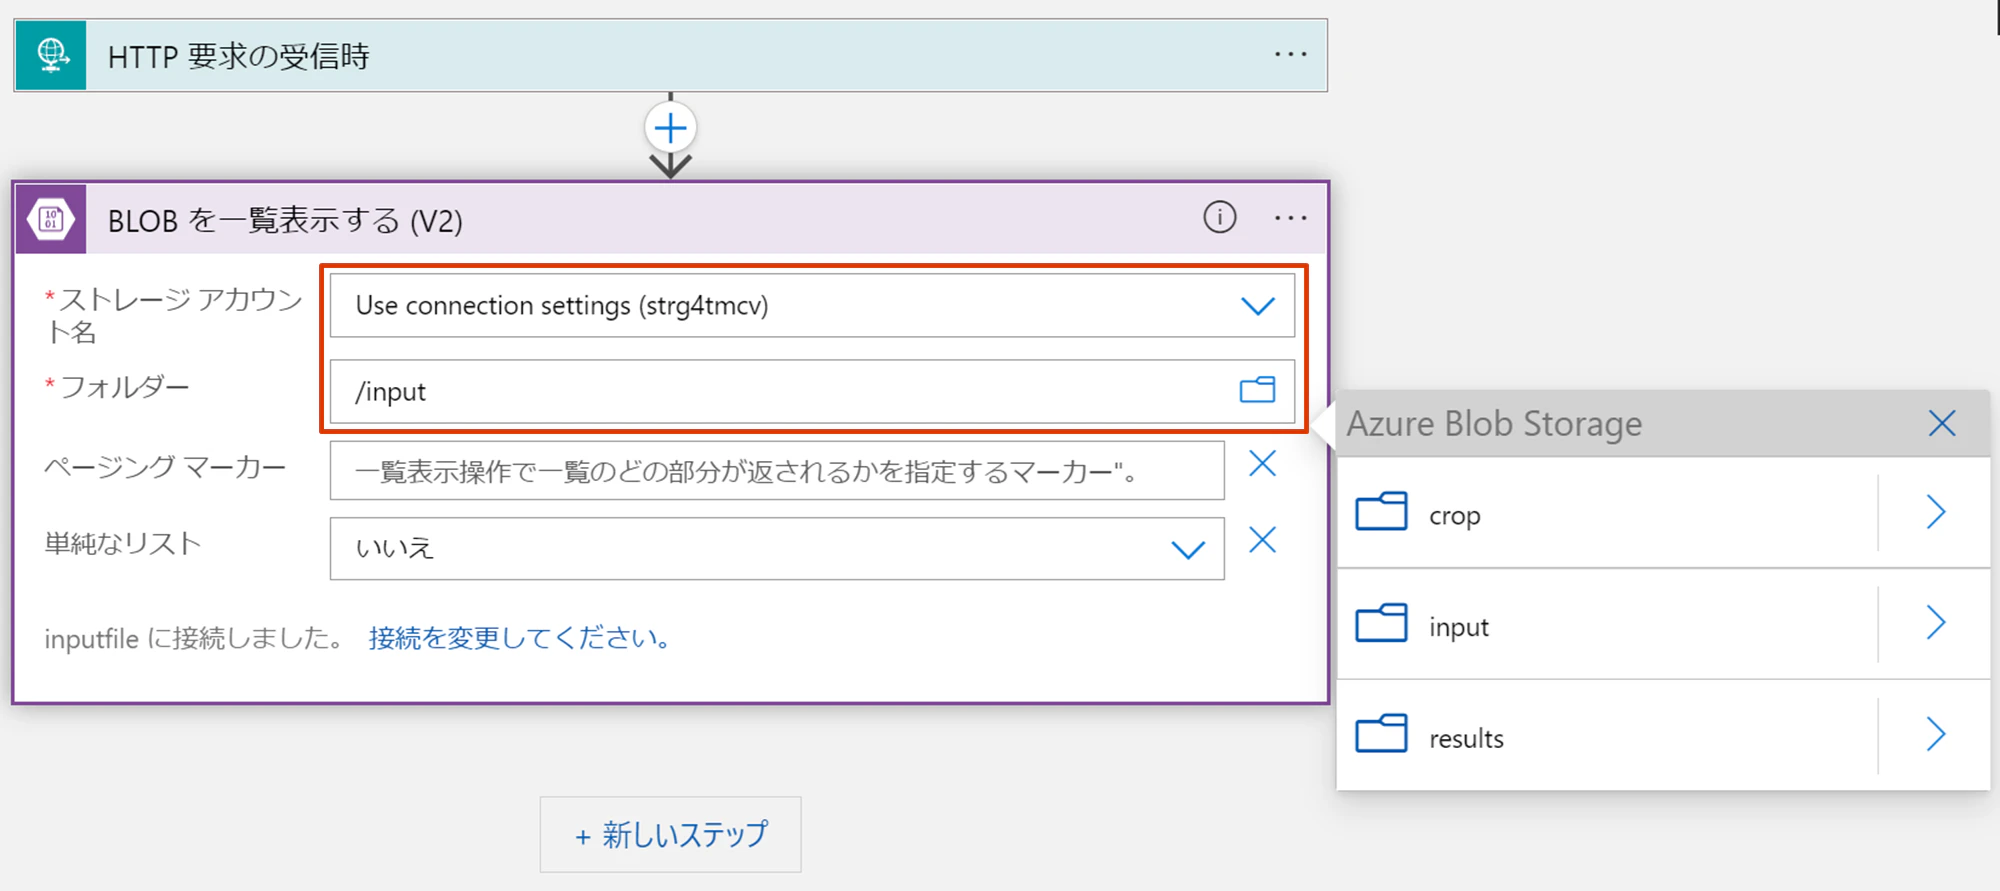Close the Azure Blob Storage picker
Image resolution: width=2000 pixels, height=891 pixels.
1941,423
